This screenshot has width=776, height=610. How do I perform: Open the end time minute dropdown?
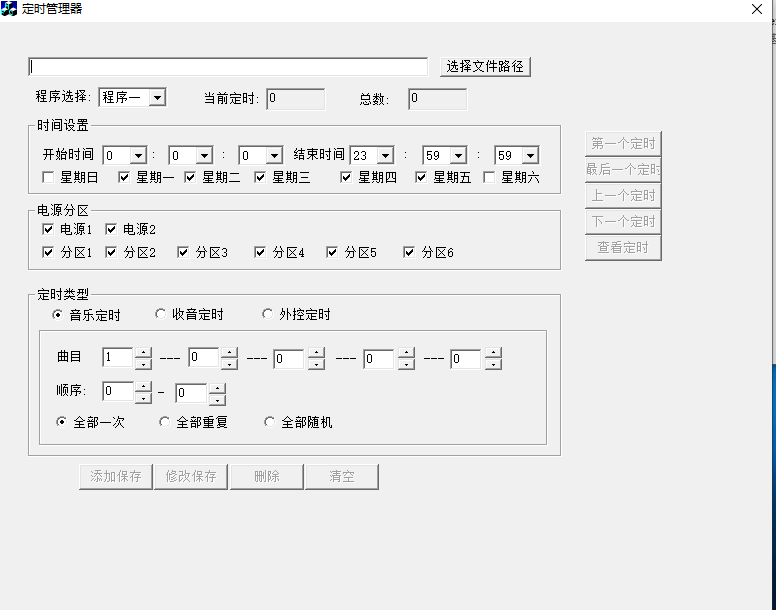point(458,156)
